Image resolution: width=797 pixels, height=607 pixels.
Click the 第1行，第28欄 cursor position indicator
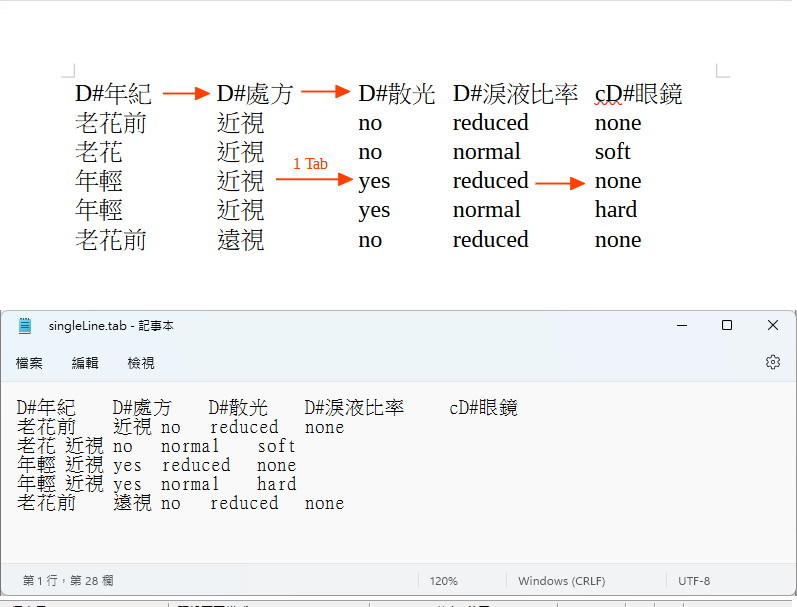coord(68,581)
